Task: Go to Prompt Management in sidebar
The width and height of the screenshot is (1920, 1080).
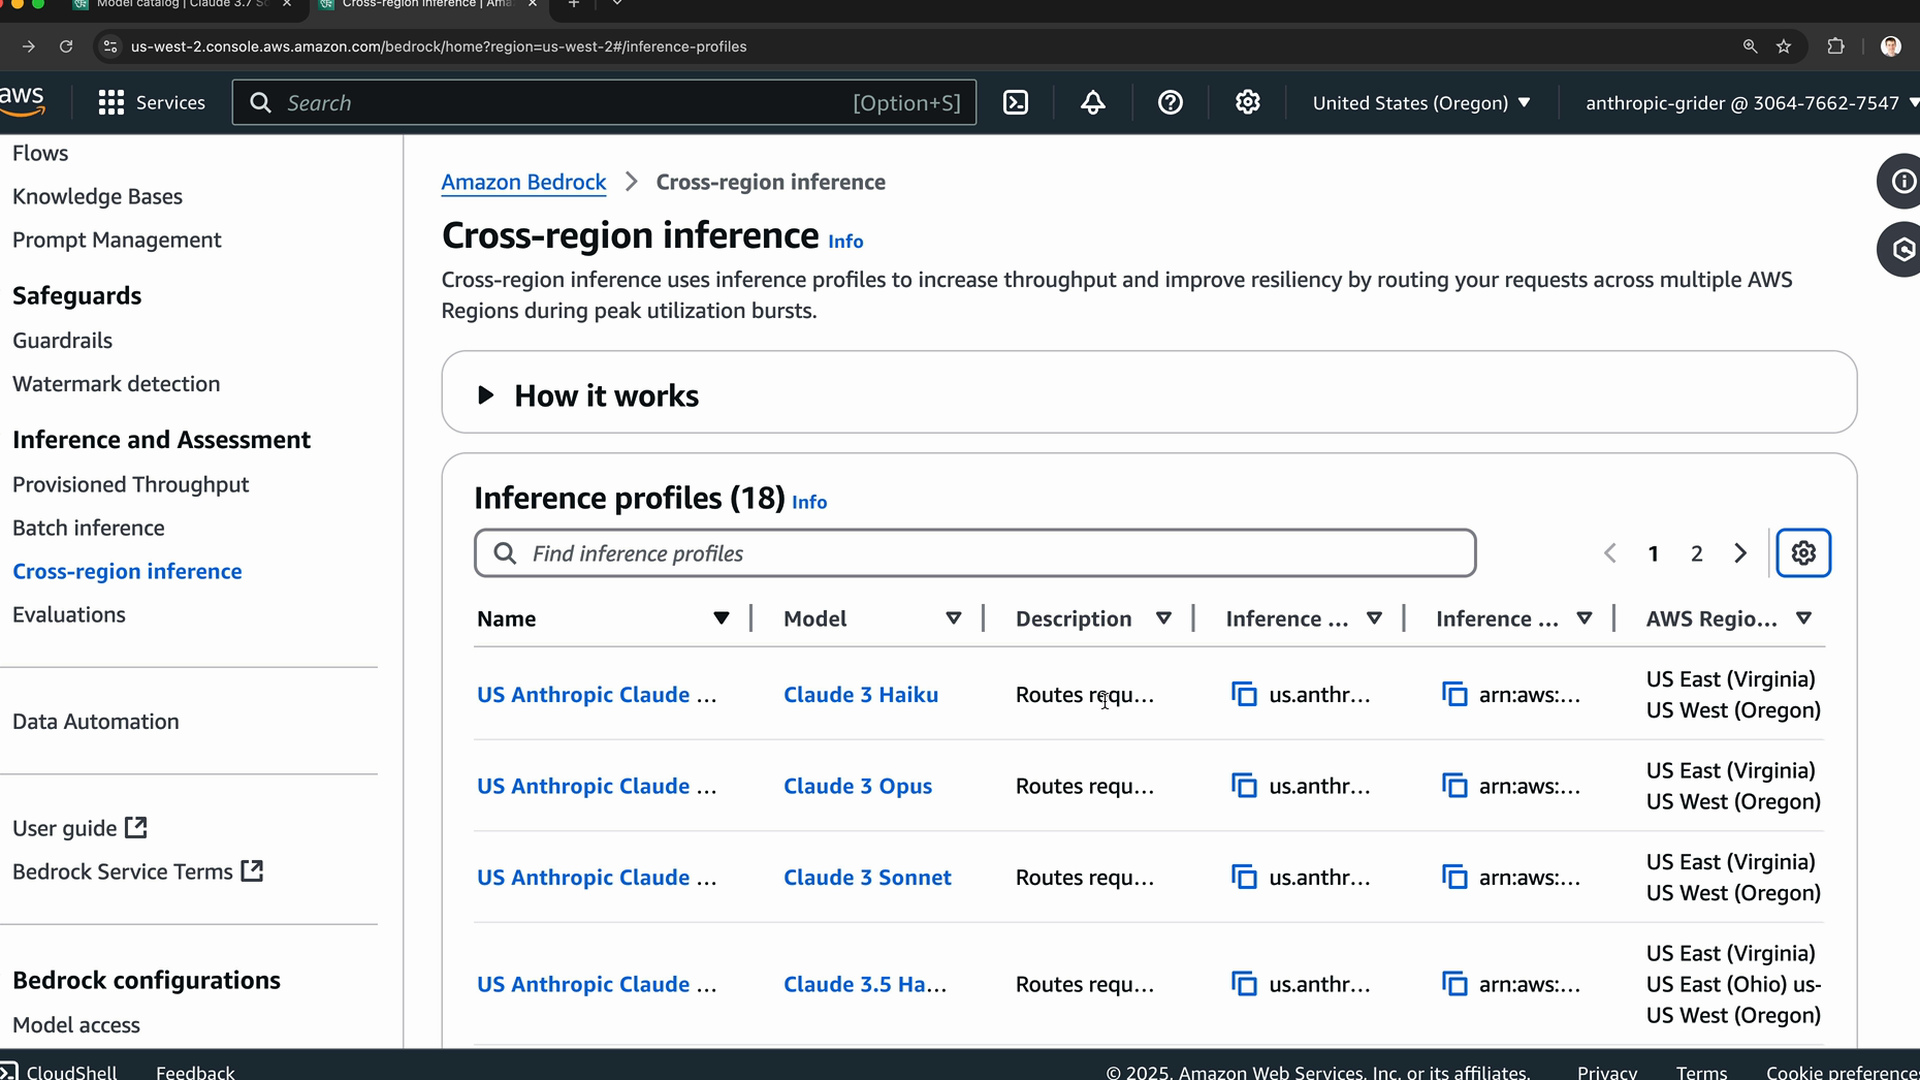Action: click(x=117, y=240)
